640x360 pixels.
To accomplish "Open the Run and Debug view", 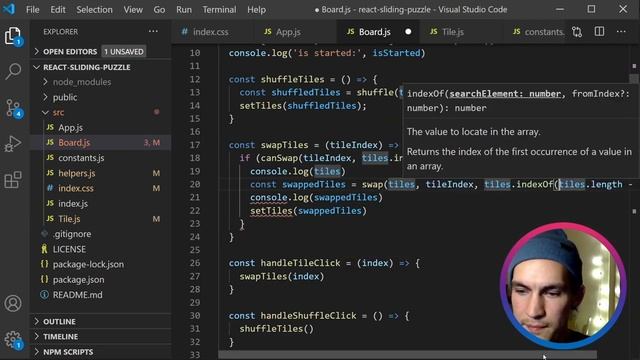I will pyautogui.click(x=13, y=144).
